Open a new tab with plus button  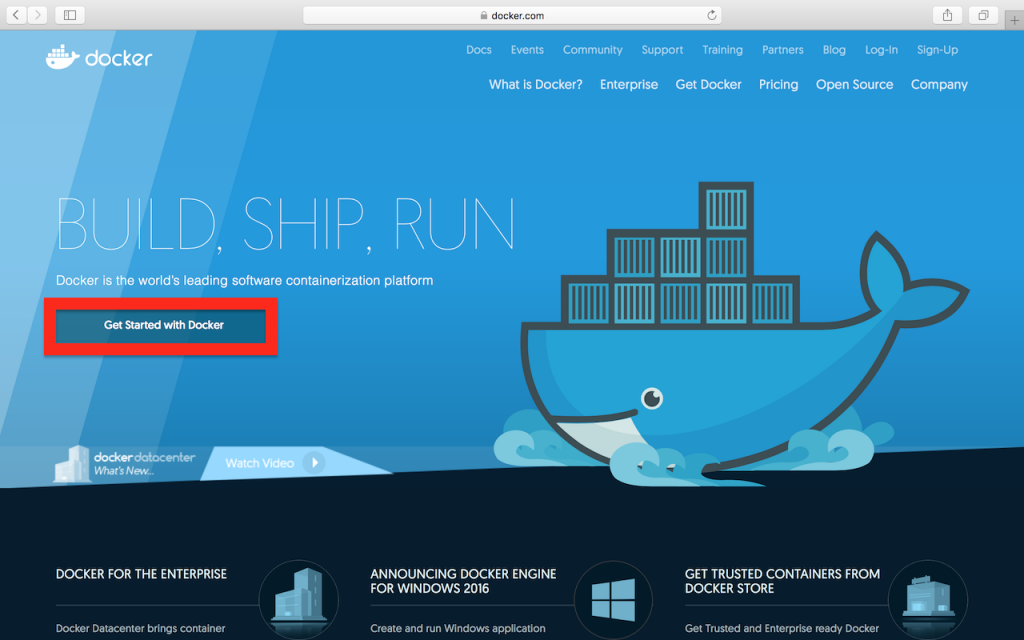point(1014,20)
